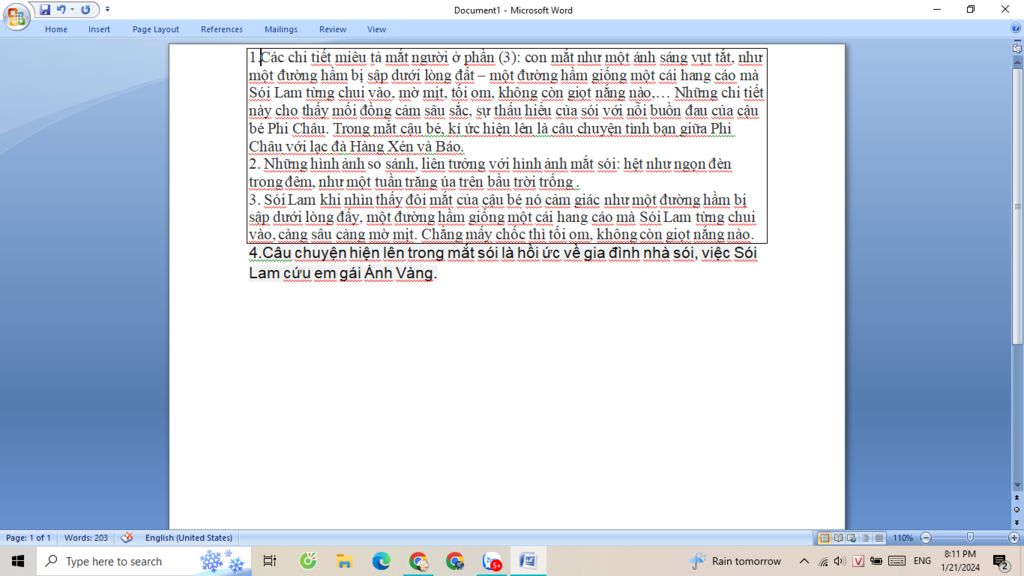Redo using the Quick Access repeat icon

coord(86,10)
